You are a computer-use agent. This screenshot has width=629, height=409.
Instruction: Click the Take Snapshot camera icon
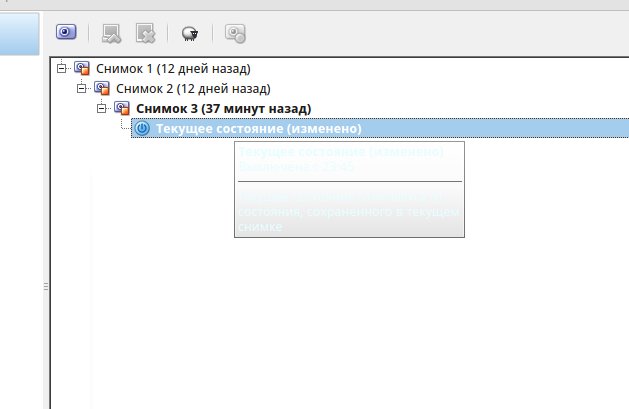[x=66, y=32]
